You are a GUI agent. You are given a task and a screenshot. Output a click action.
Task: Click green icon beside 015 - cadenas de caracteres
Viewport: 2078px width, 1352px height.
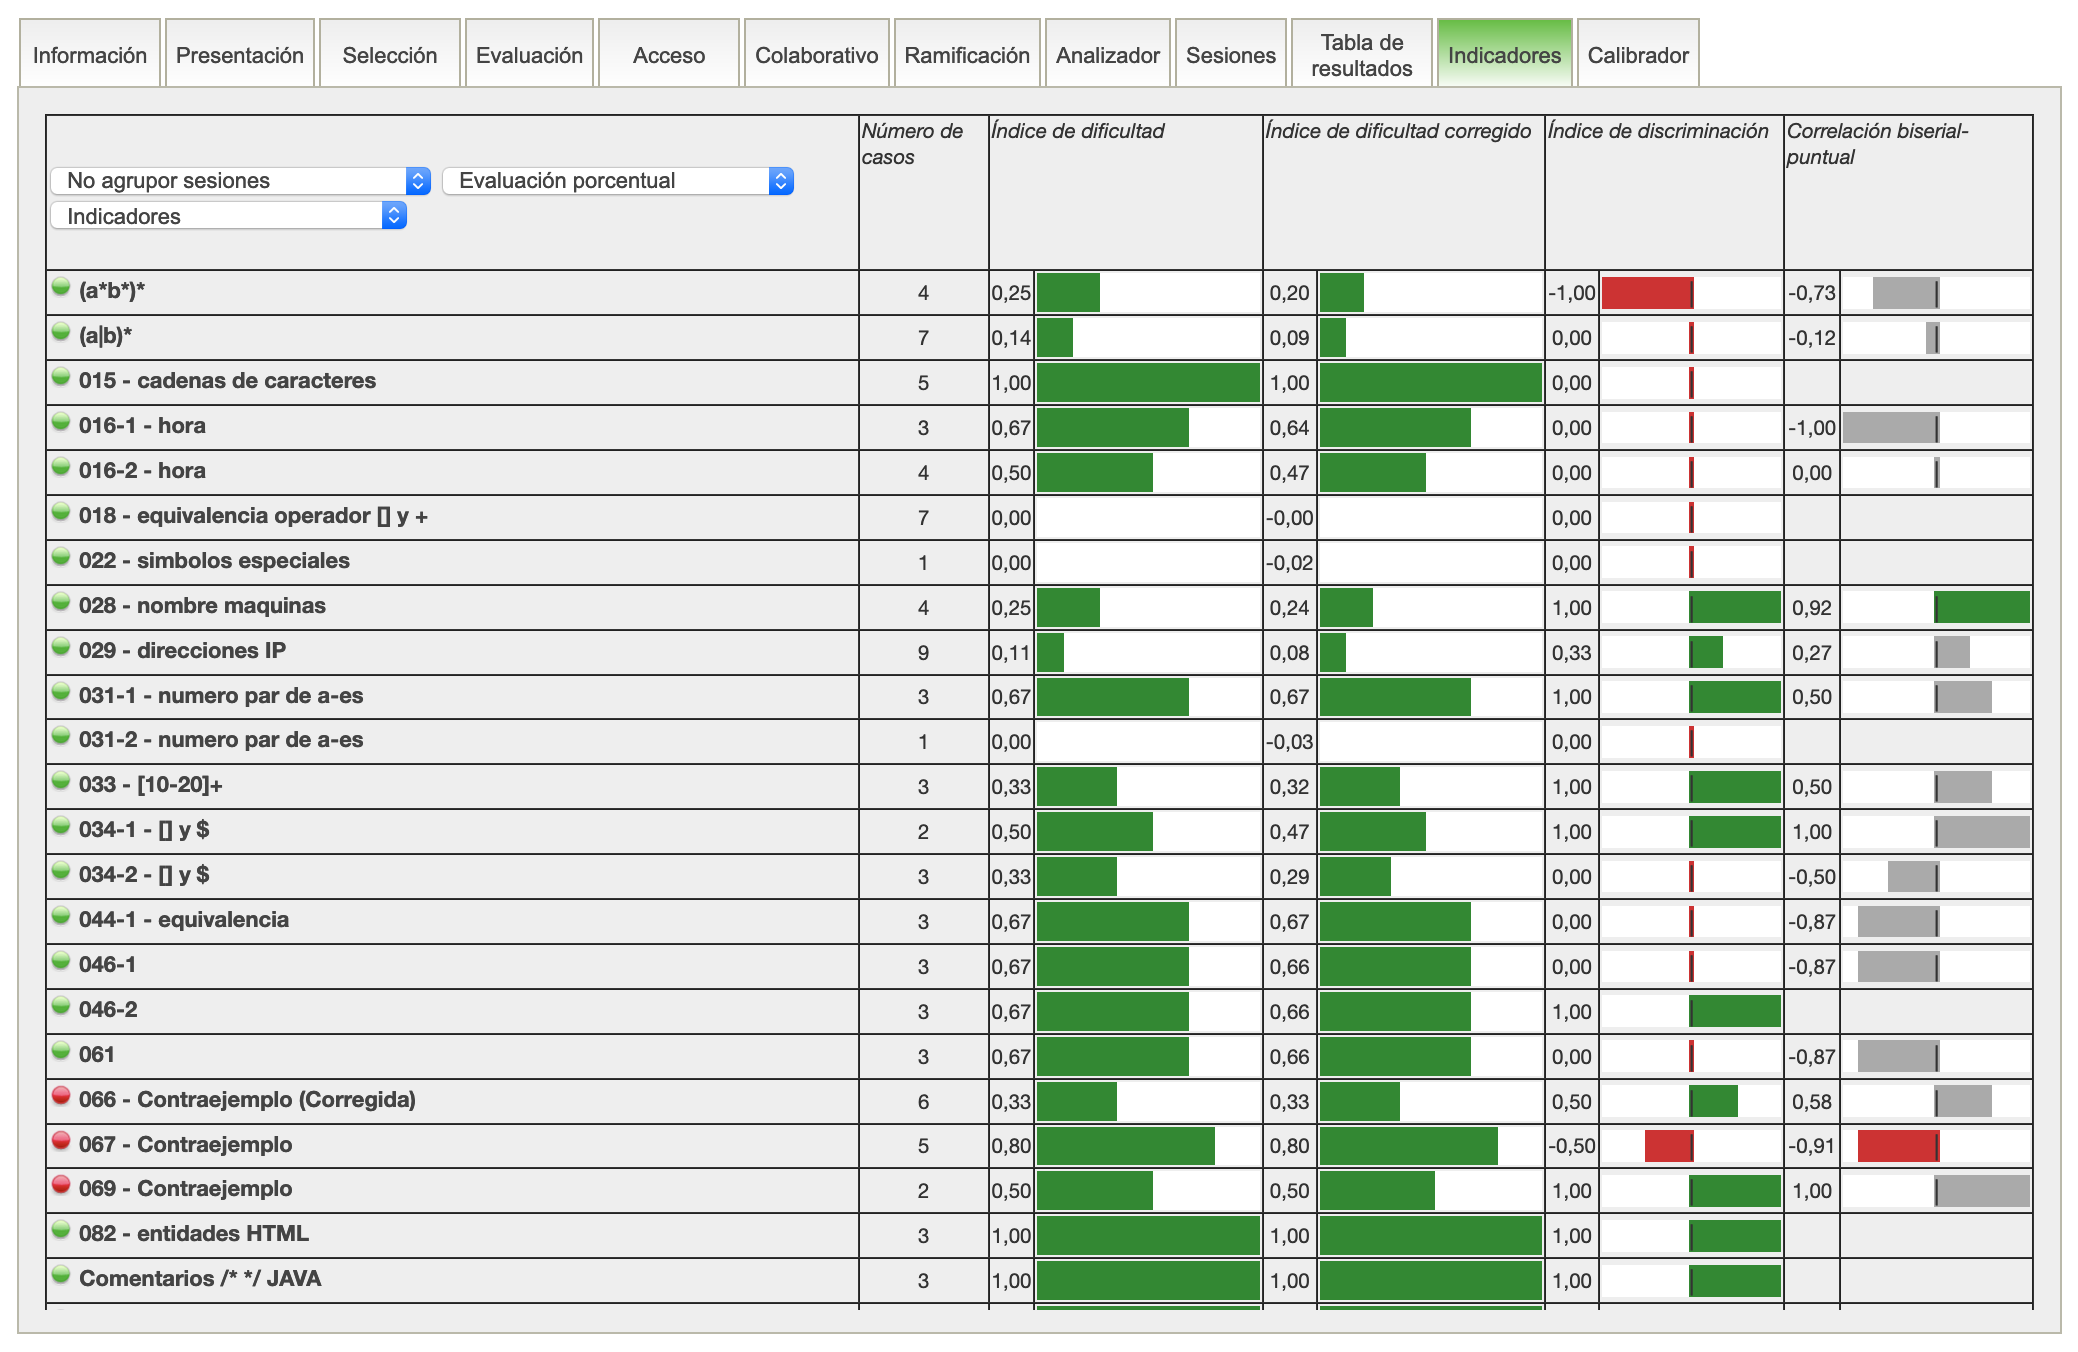point(61,377)
